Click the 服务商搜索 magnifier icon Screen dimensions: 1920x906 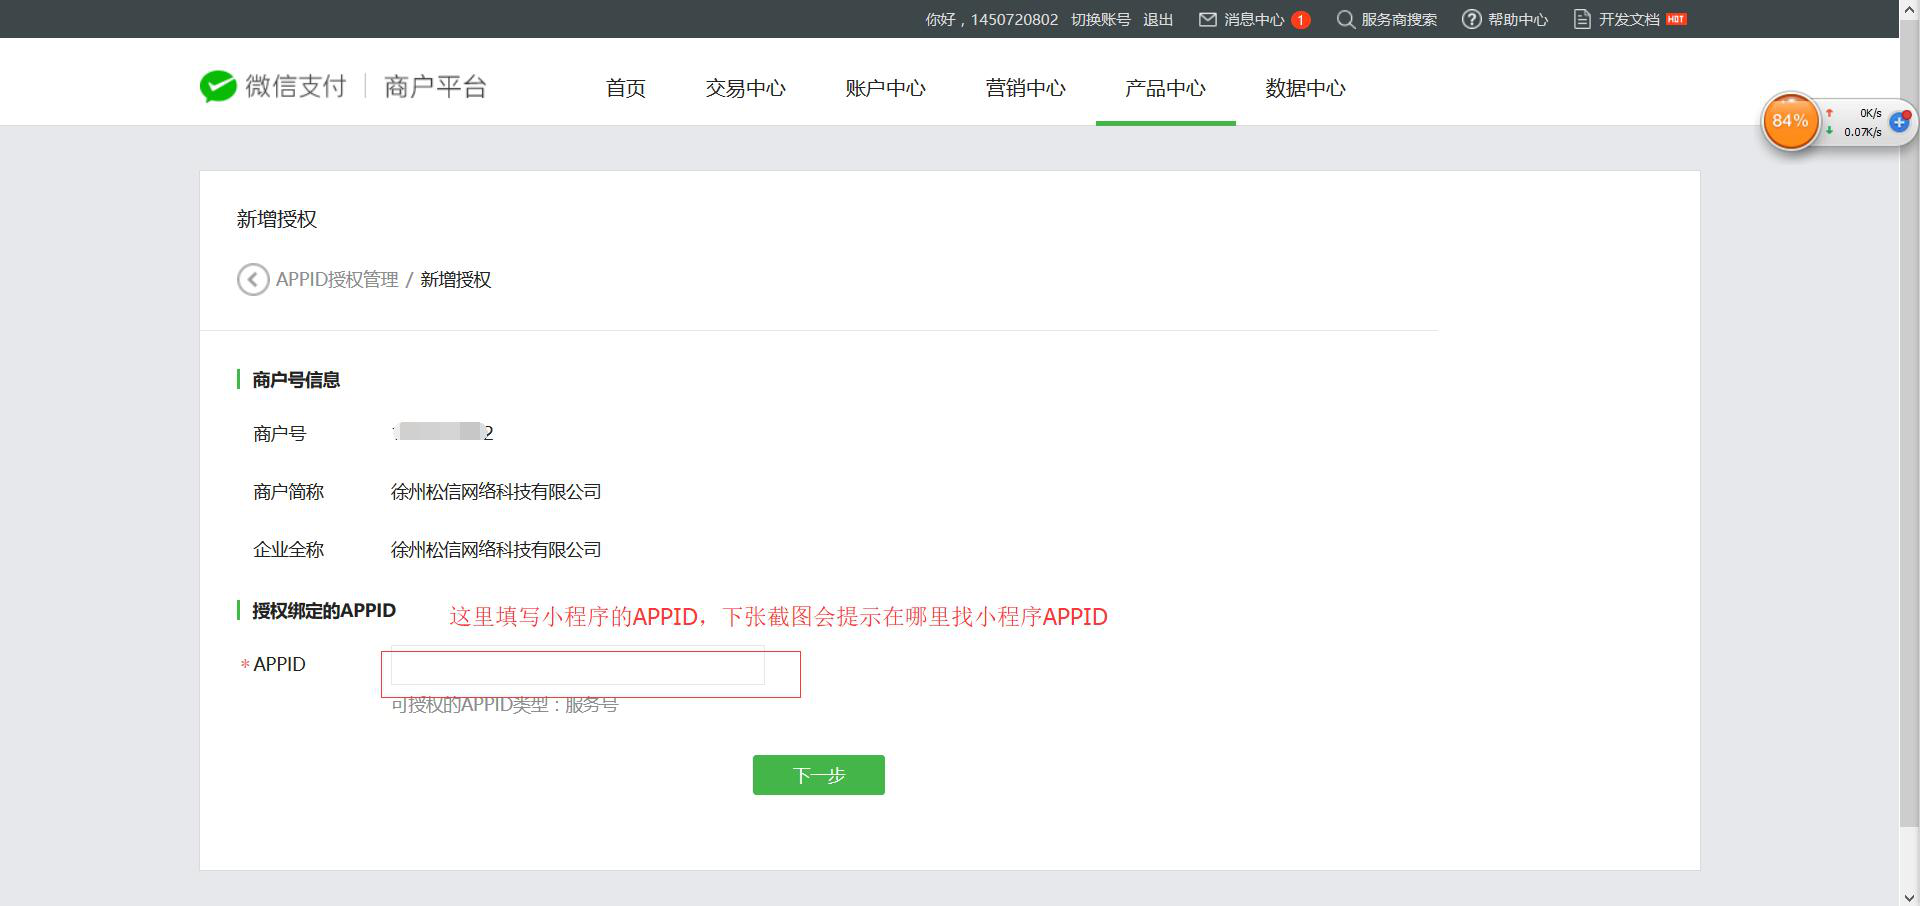tap(1346, 19)
